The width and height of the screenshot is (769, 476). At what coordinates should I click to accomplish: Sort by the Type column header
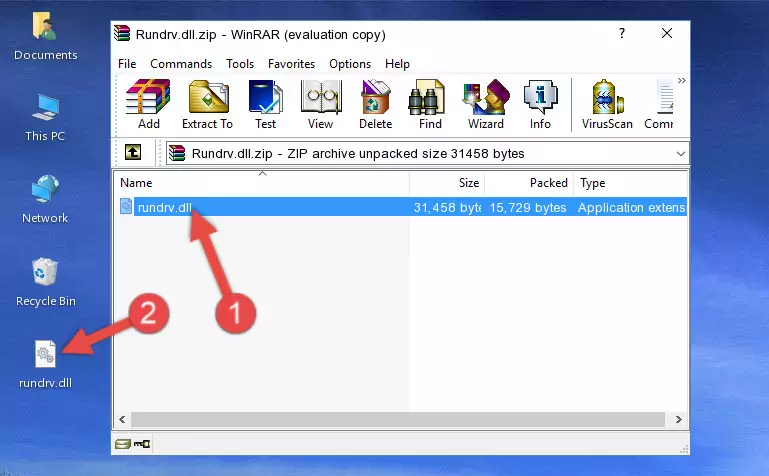pyautogui.click(x=630, y=183)
